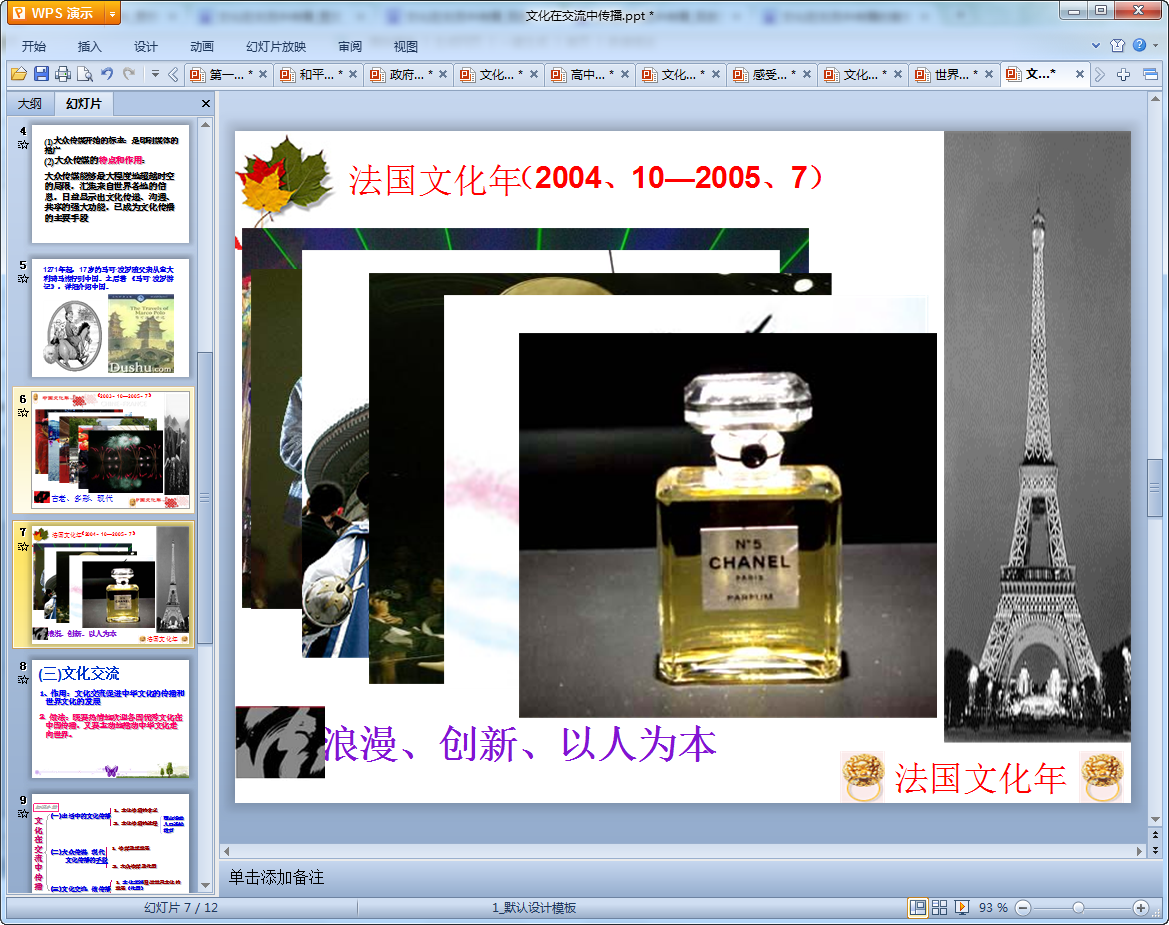Close the 高中... document tab

click(625, 74)
